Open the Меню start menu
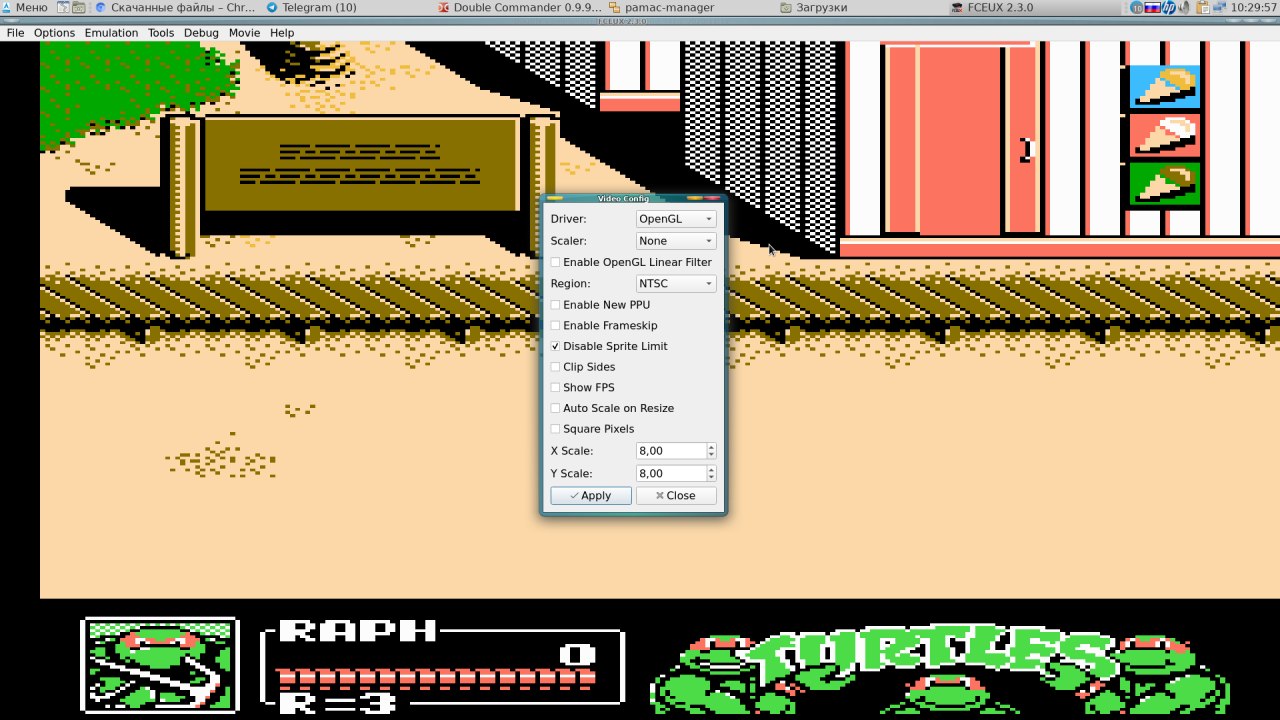This screenshot has height=720, width=1280. pos(25,7)
